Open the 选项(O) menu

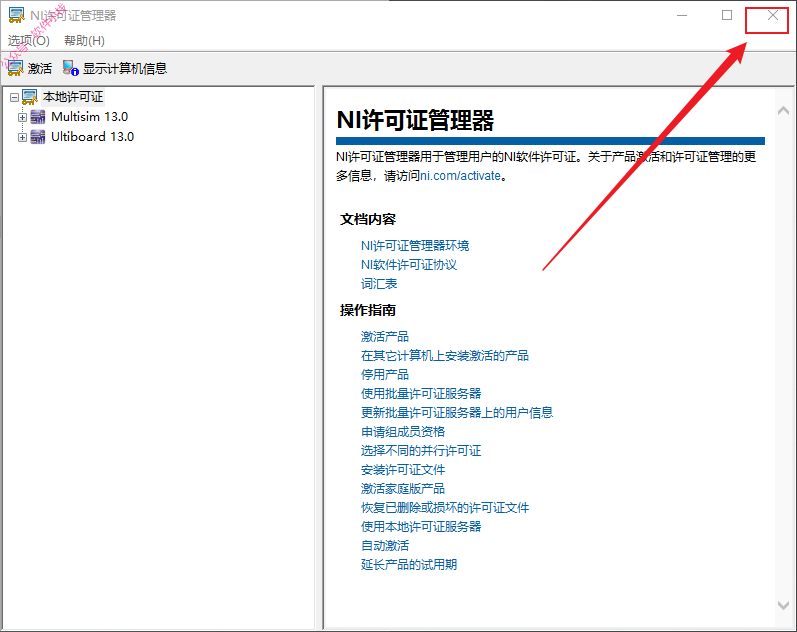point(28,41)
